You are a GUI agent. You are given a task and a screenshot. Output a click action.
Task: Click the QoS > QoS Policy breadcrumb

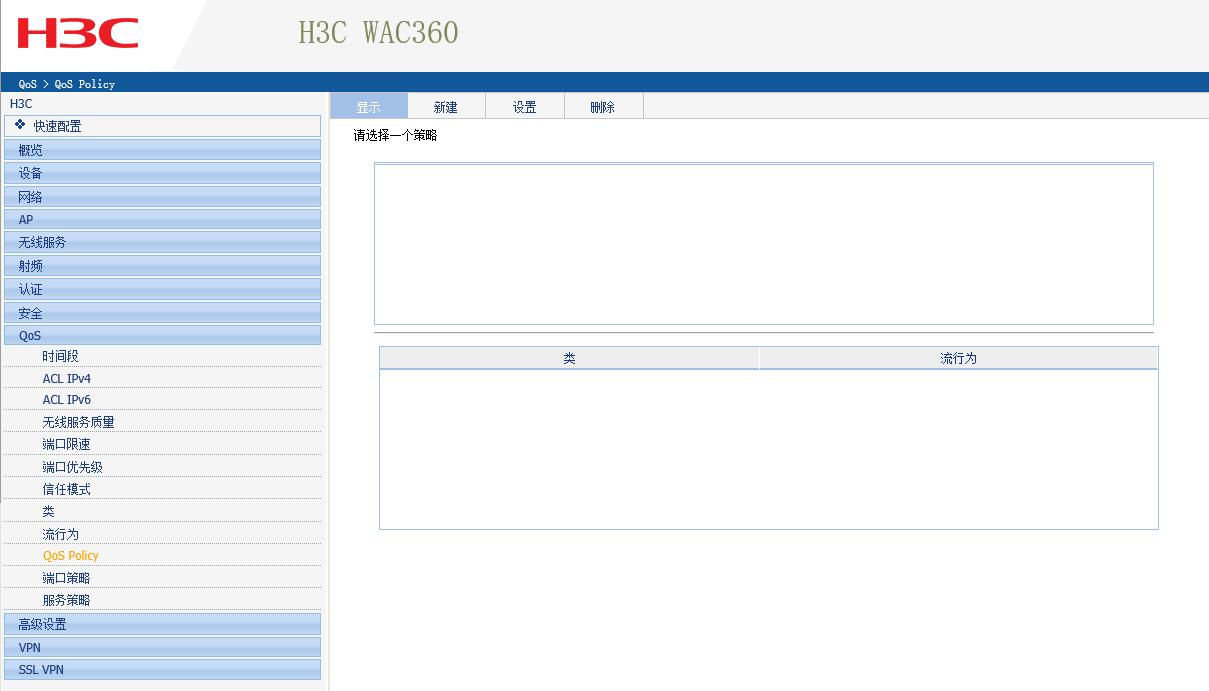67,84
